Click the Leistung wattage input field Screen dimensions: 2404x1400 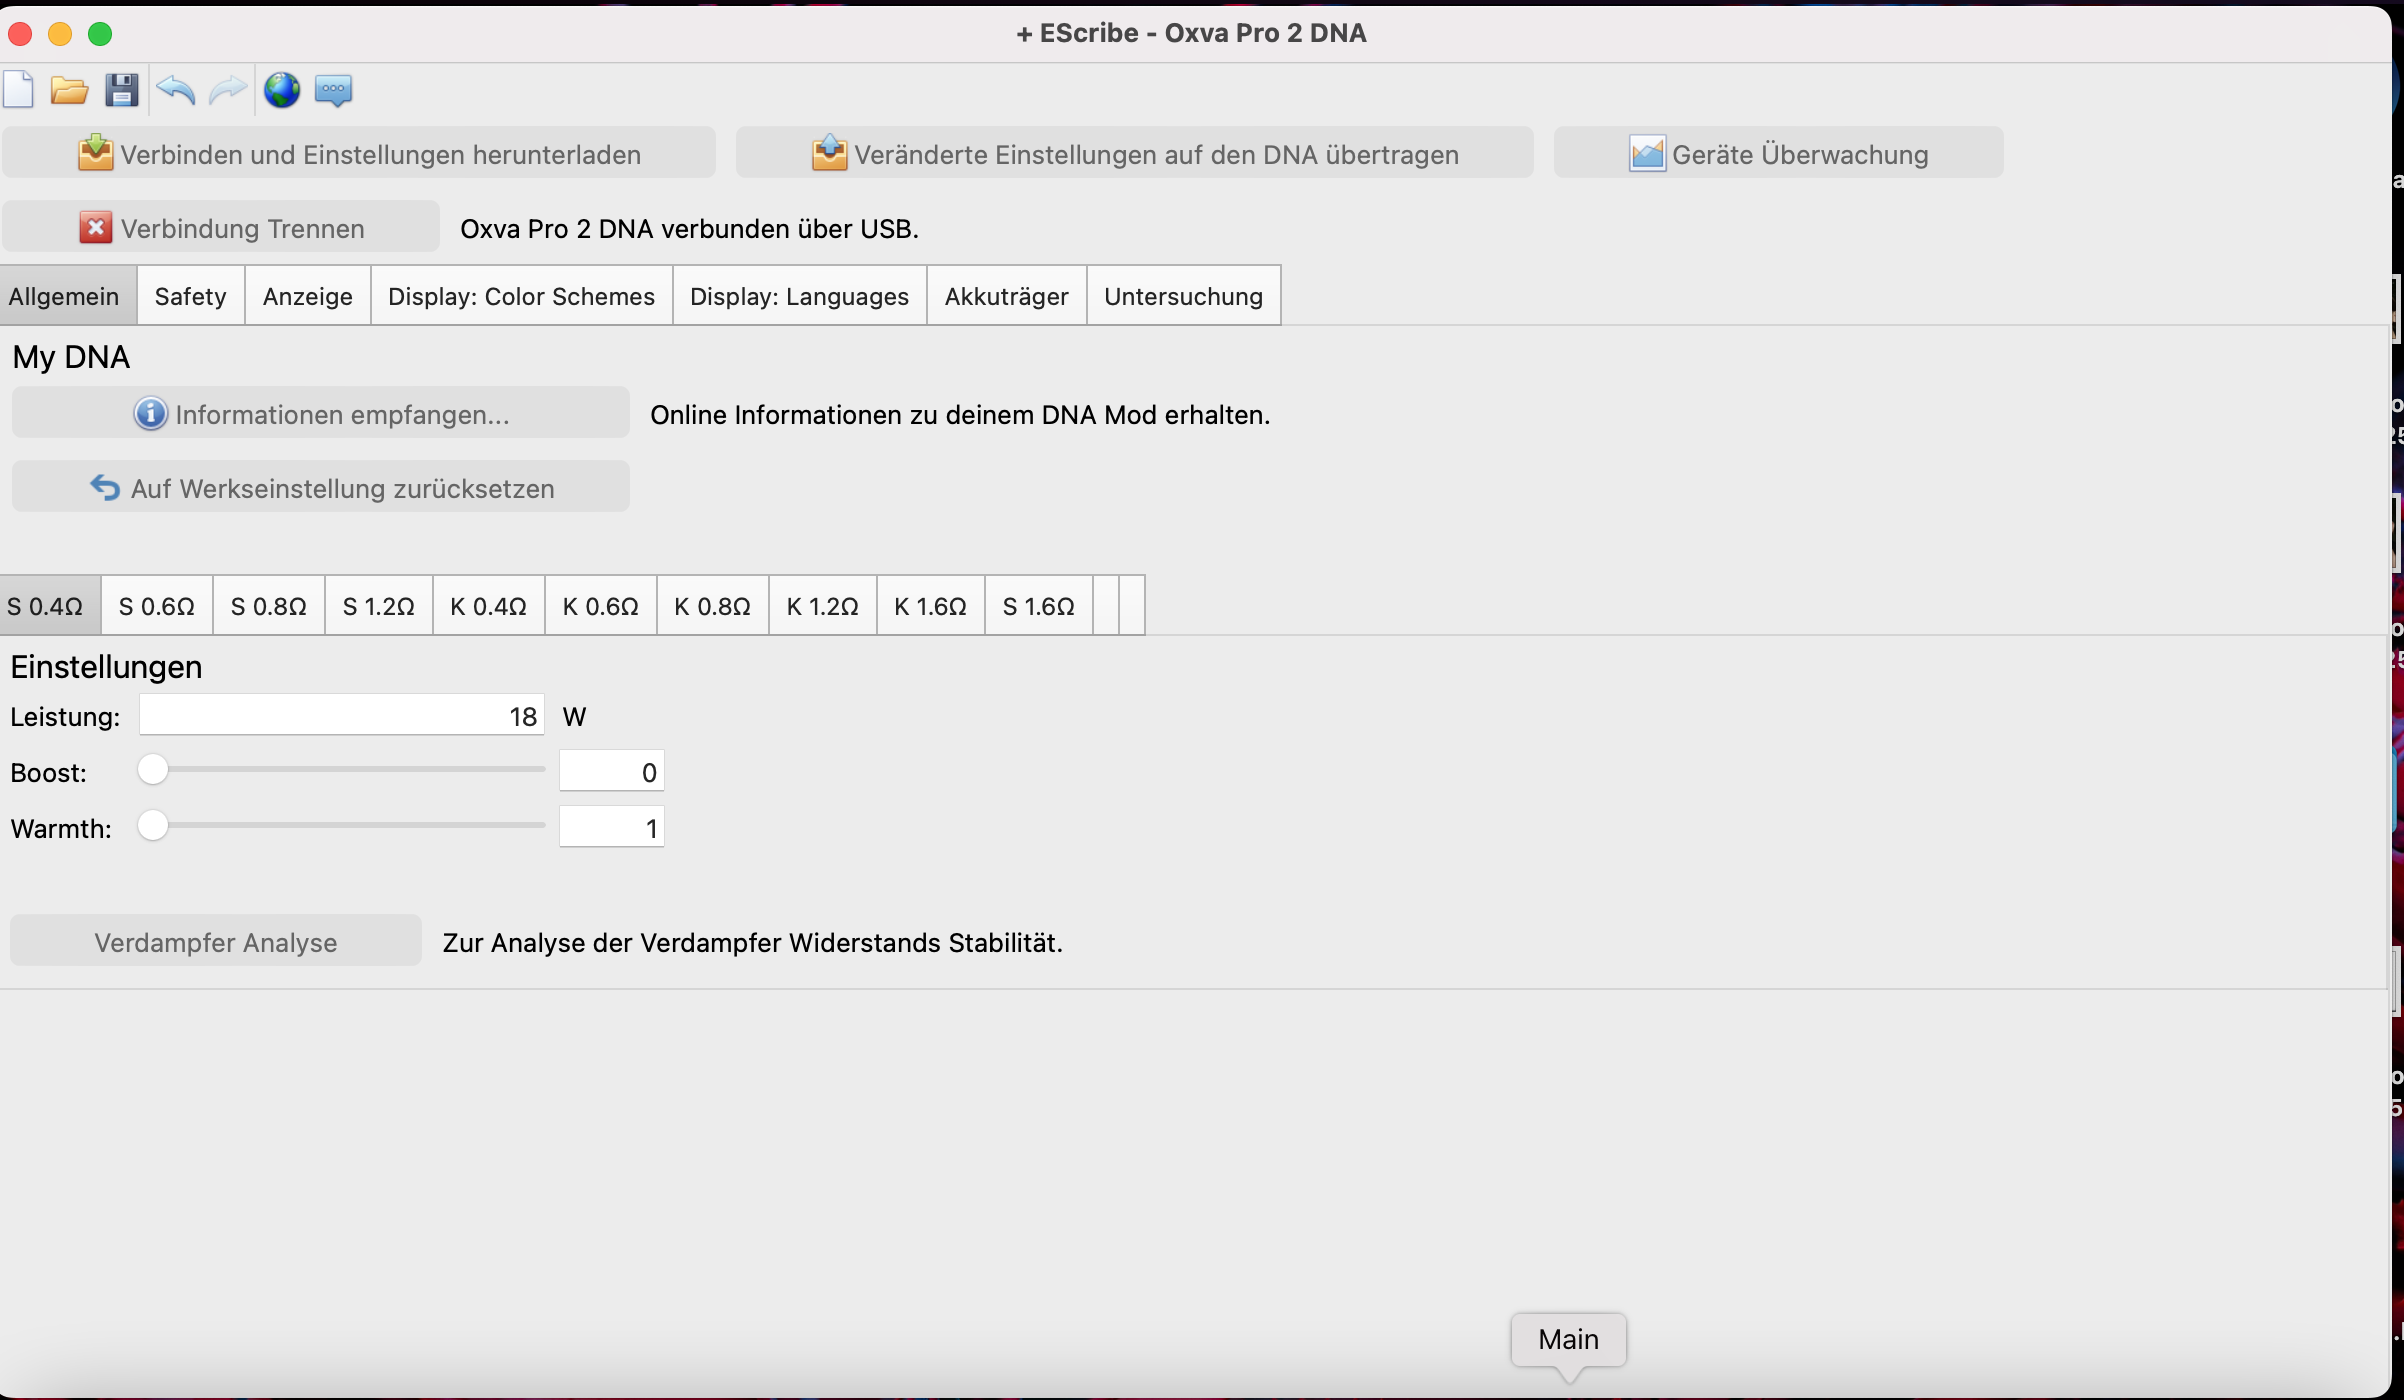pyautogui.click(x=342, y=716)
